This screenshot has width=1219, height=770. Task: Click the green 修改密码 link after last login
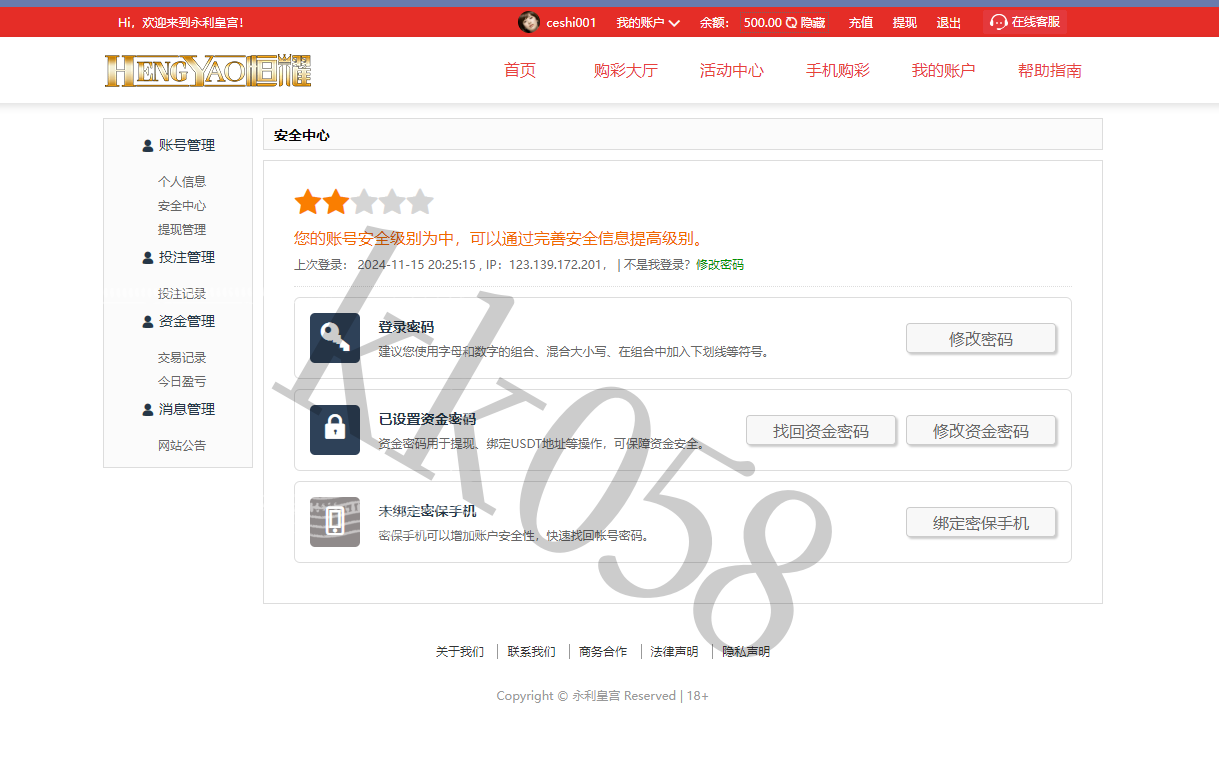tap(720, 265)
